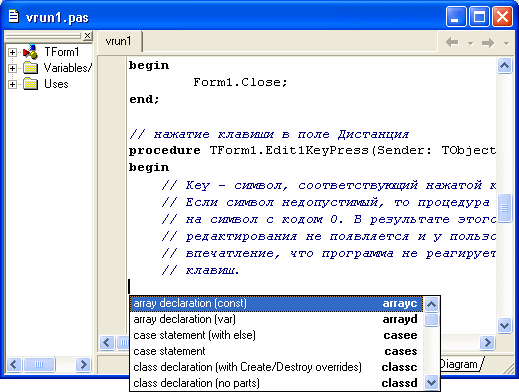Select Uses label in explorer tree
The height and width of the screenshot is (392, 519).
coord(56,84)
